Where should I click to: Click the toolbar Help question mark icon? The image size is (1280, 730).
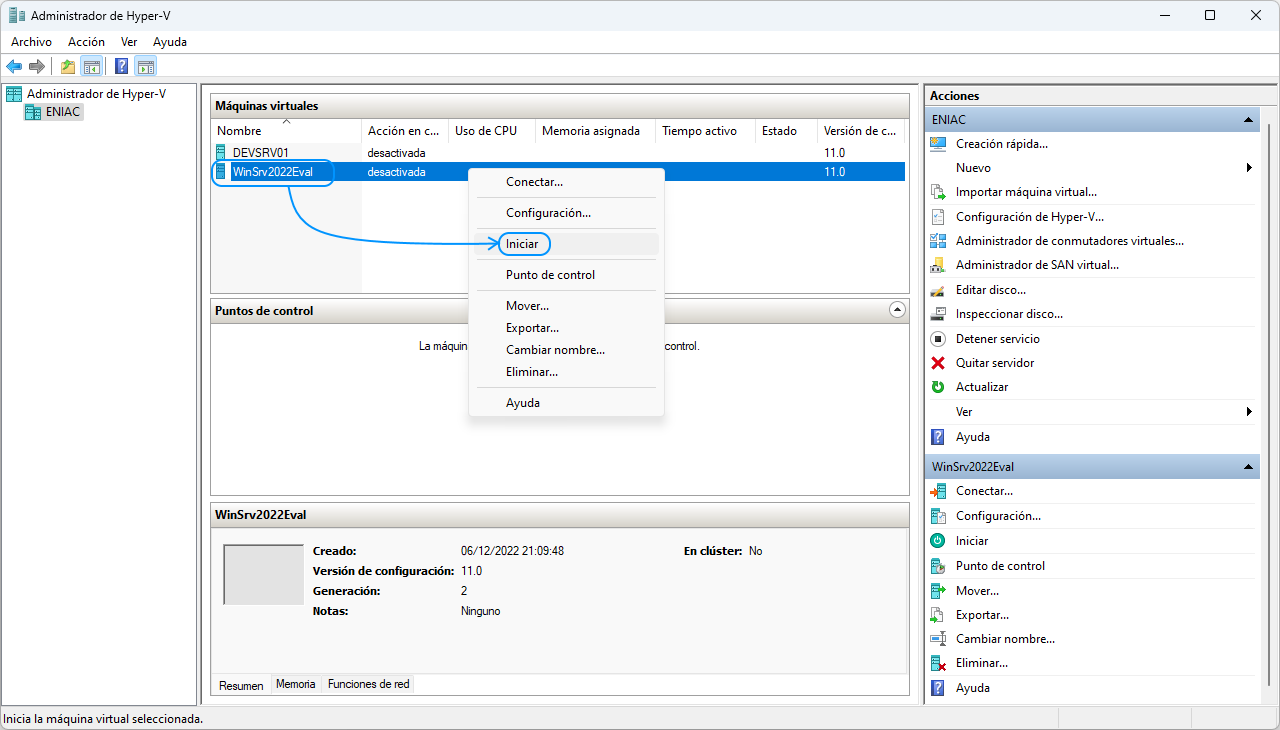pyautogui.click(x=122, y=67)
